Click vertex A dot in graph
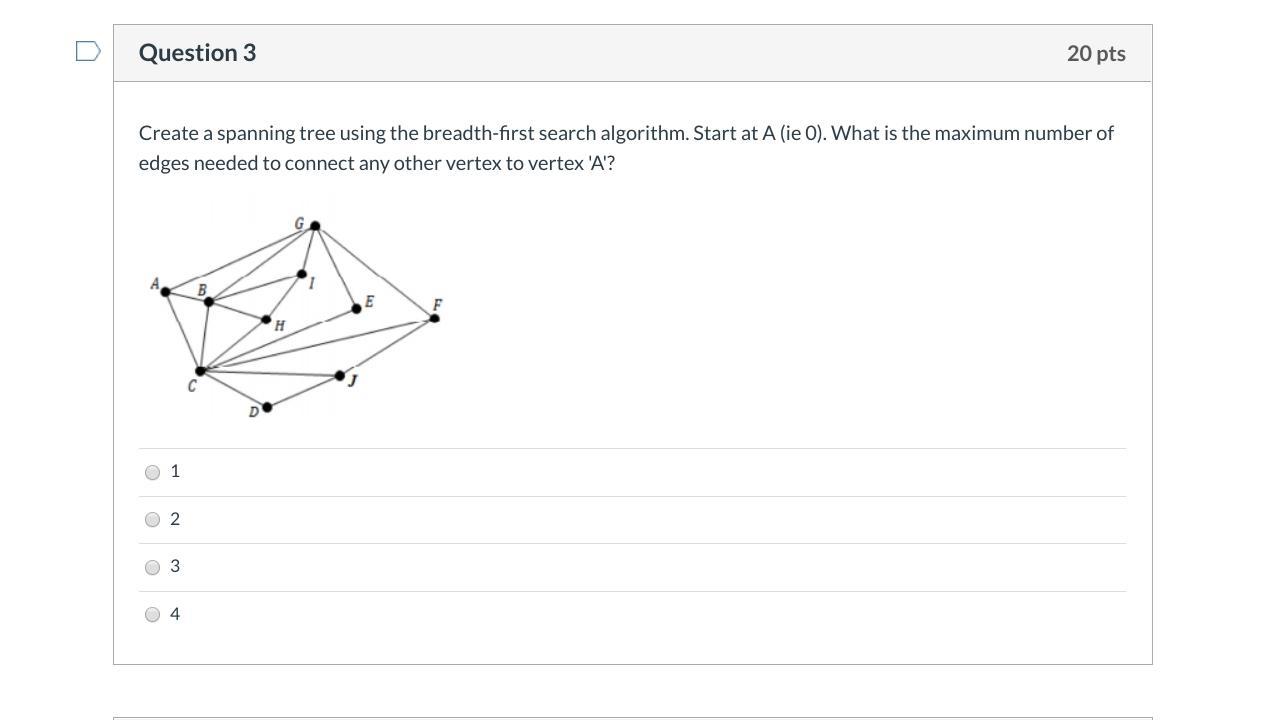The image size is (1278, 720). [165, 292]
